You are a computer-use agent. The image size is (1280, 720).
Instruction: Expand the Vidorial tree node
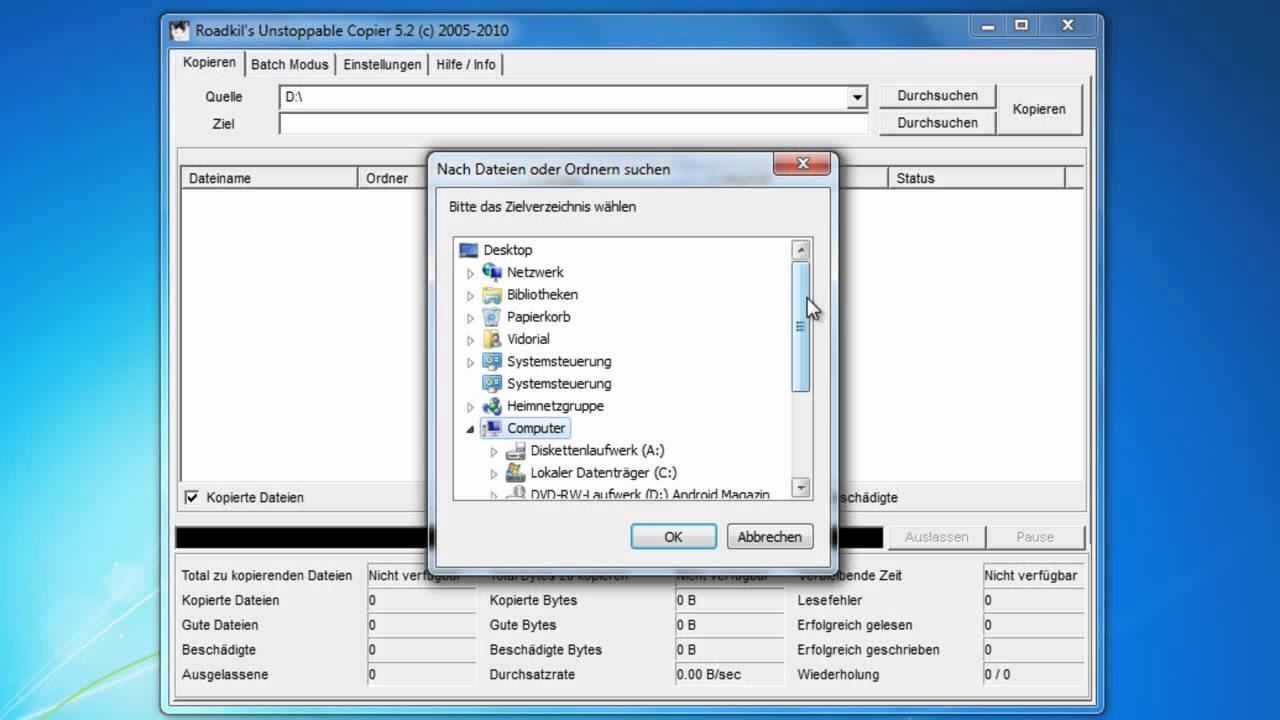pyautogui.click(x=470, y=340)
